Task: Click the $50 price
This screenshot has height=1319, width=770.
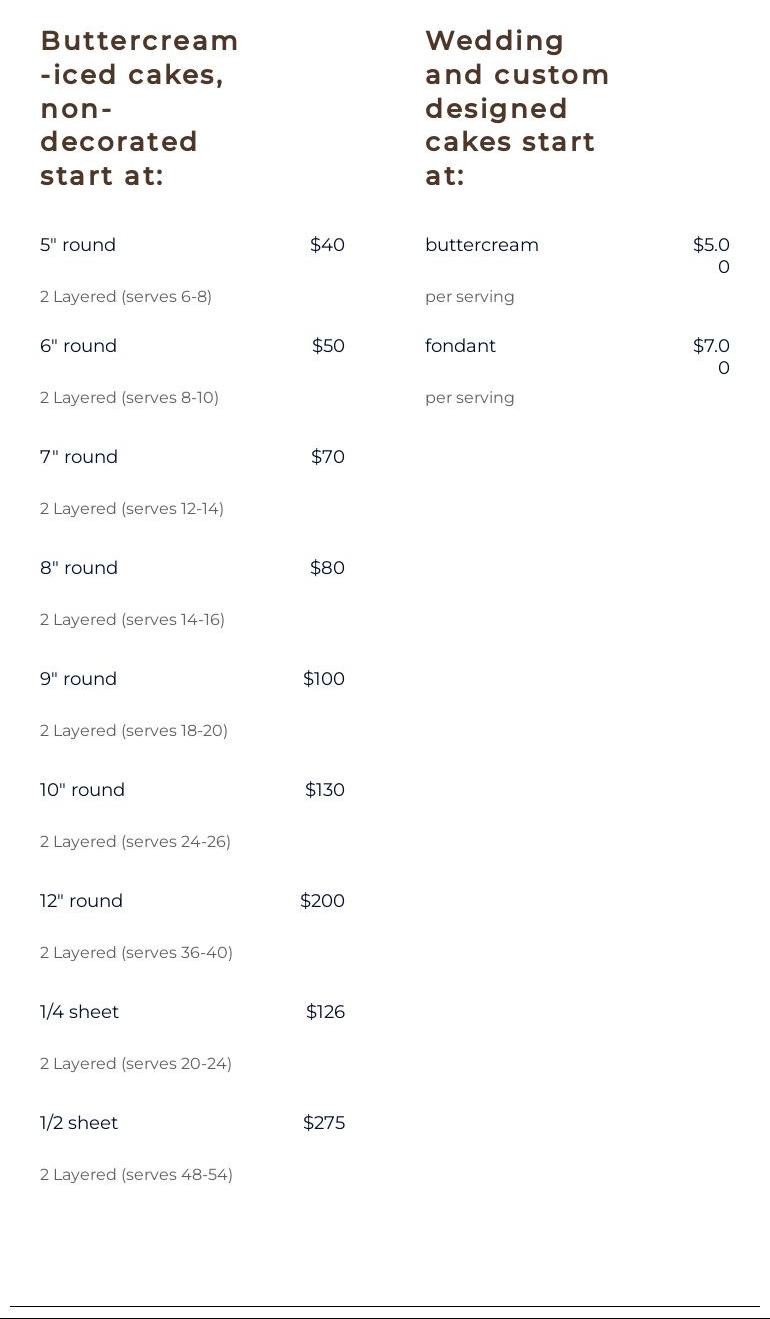Action: [328, 346]
